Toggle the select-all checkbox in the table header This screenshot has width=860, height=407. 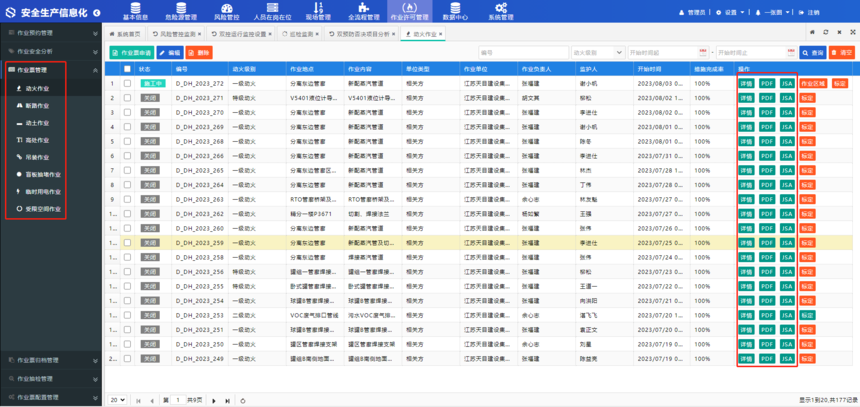(x=127, y=69)
